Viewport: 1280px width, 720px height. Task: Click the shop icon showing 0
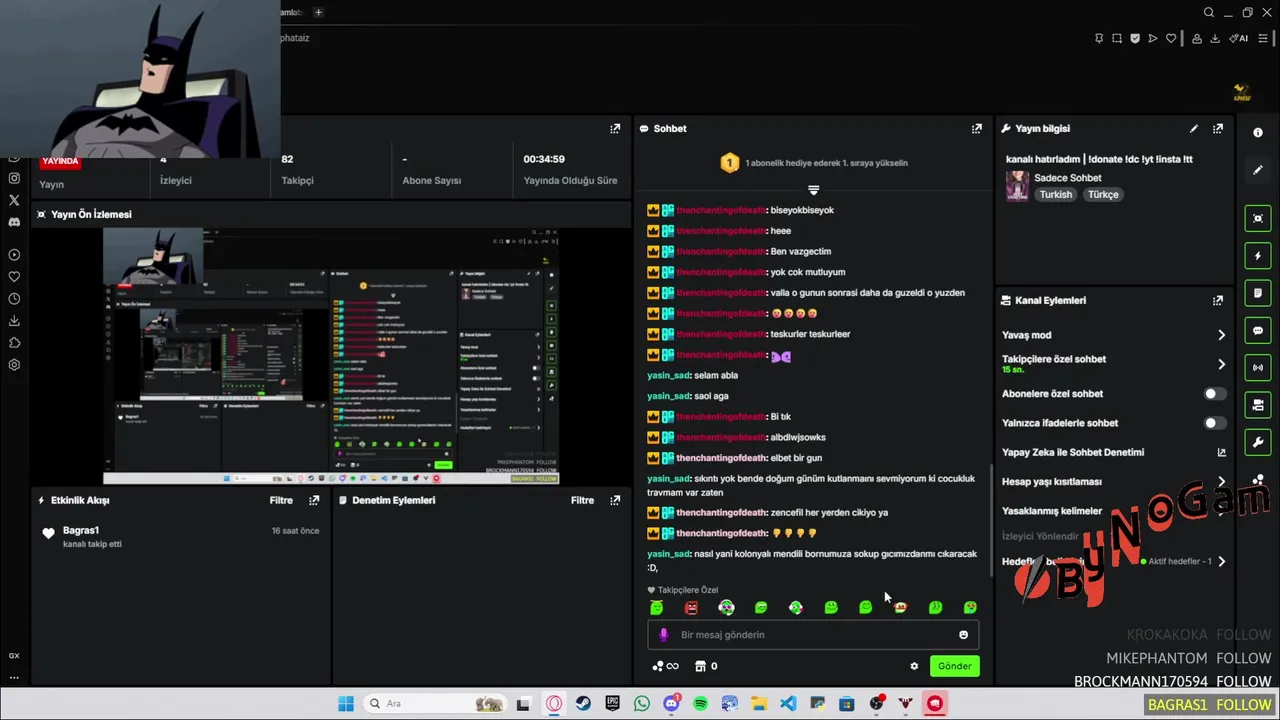click(x=706, y=666)
